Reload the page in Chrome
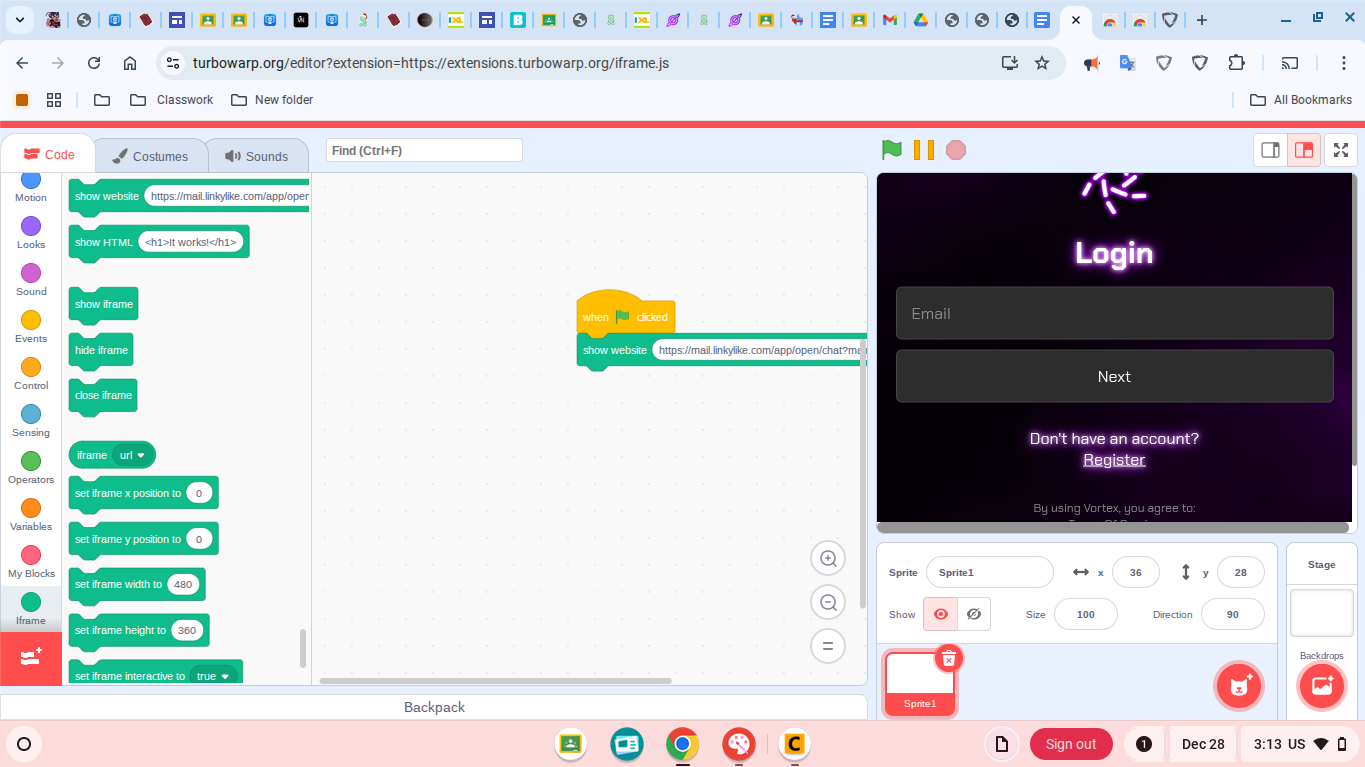Viewport: 1365px width, 767px height. [94, 63]
